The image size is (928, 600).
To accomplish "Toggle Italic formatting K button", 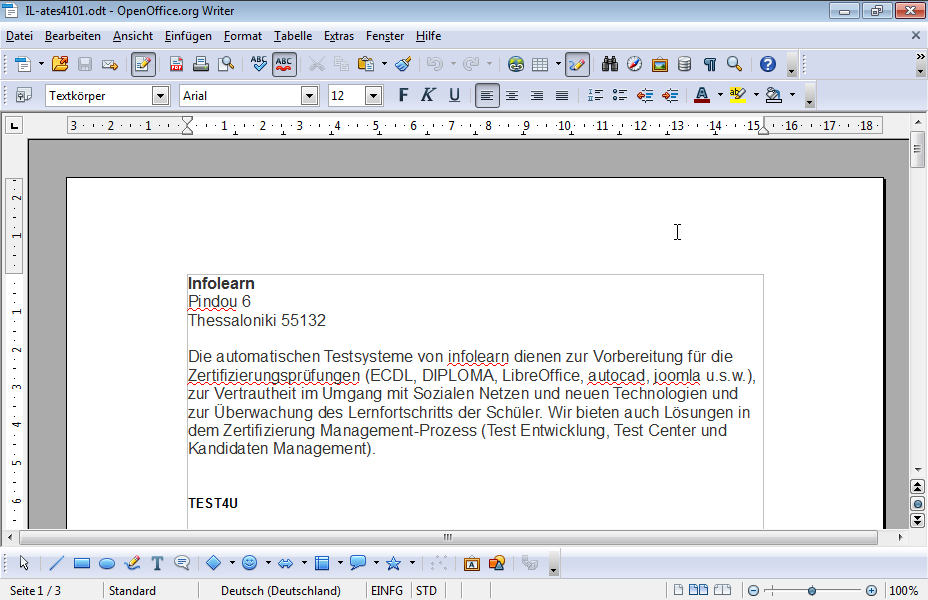I will point(428,95).
